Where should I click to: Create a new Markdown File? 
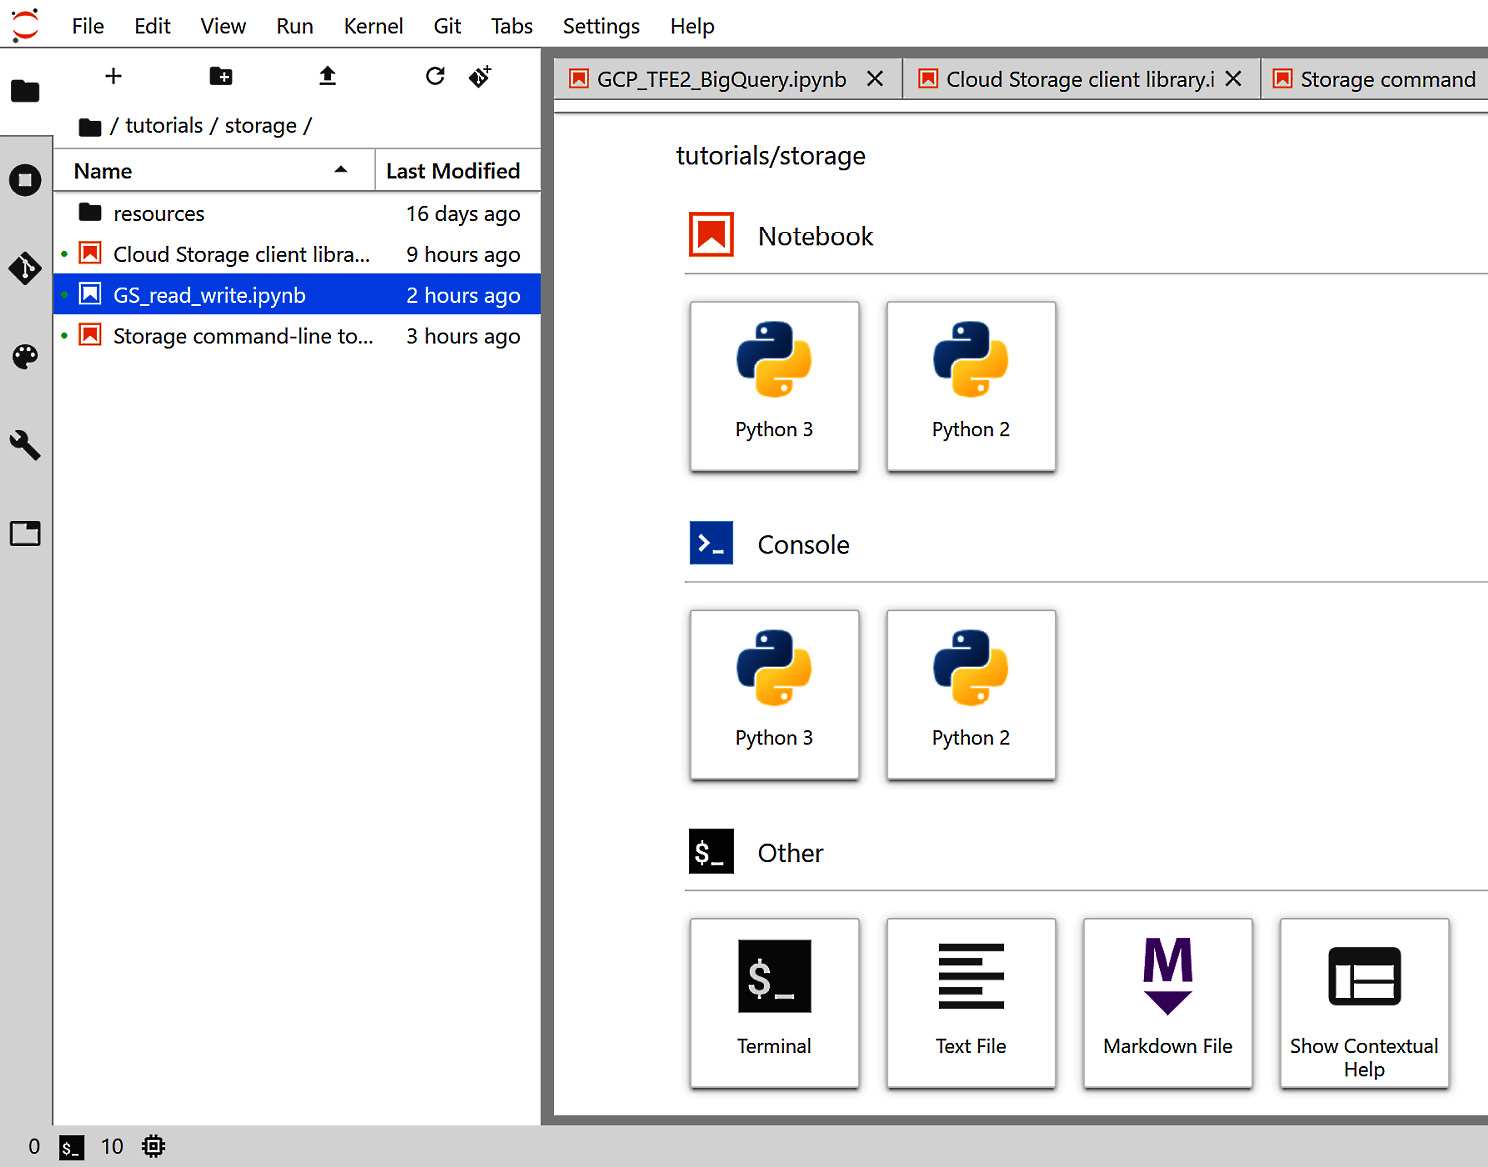[1168, 1003]
